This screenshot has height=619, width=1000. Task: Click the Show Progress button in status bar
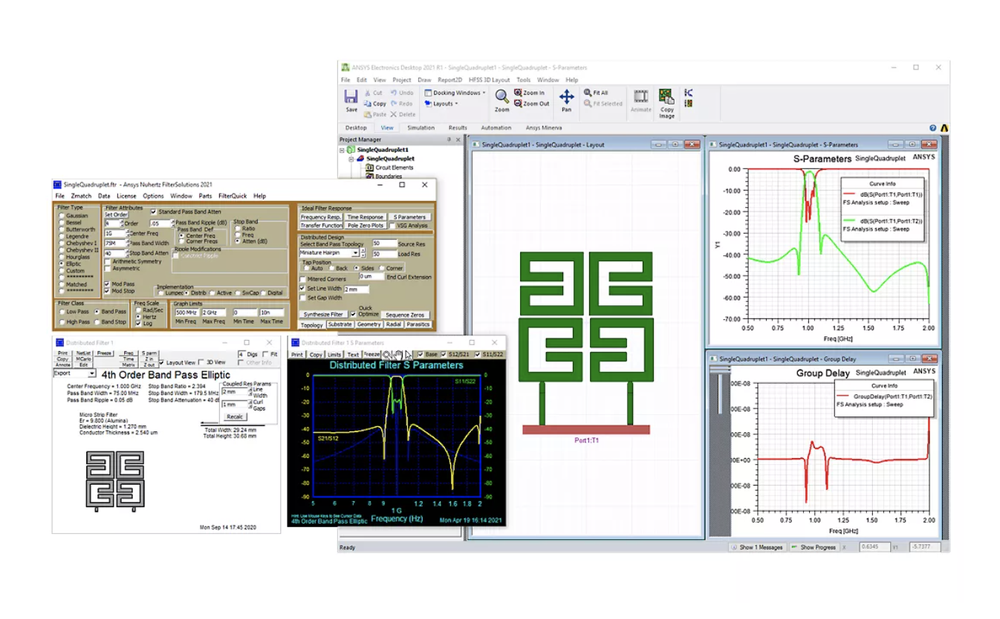814,547
